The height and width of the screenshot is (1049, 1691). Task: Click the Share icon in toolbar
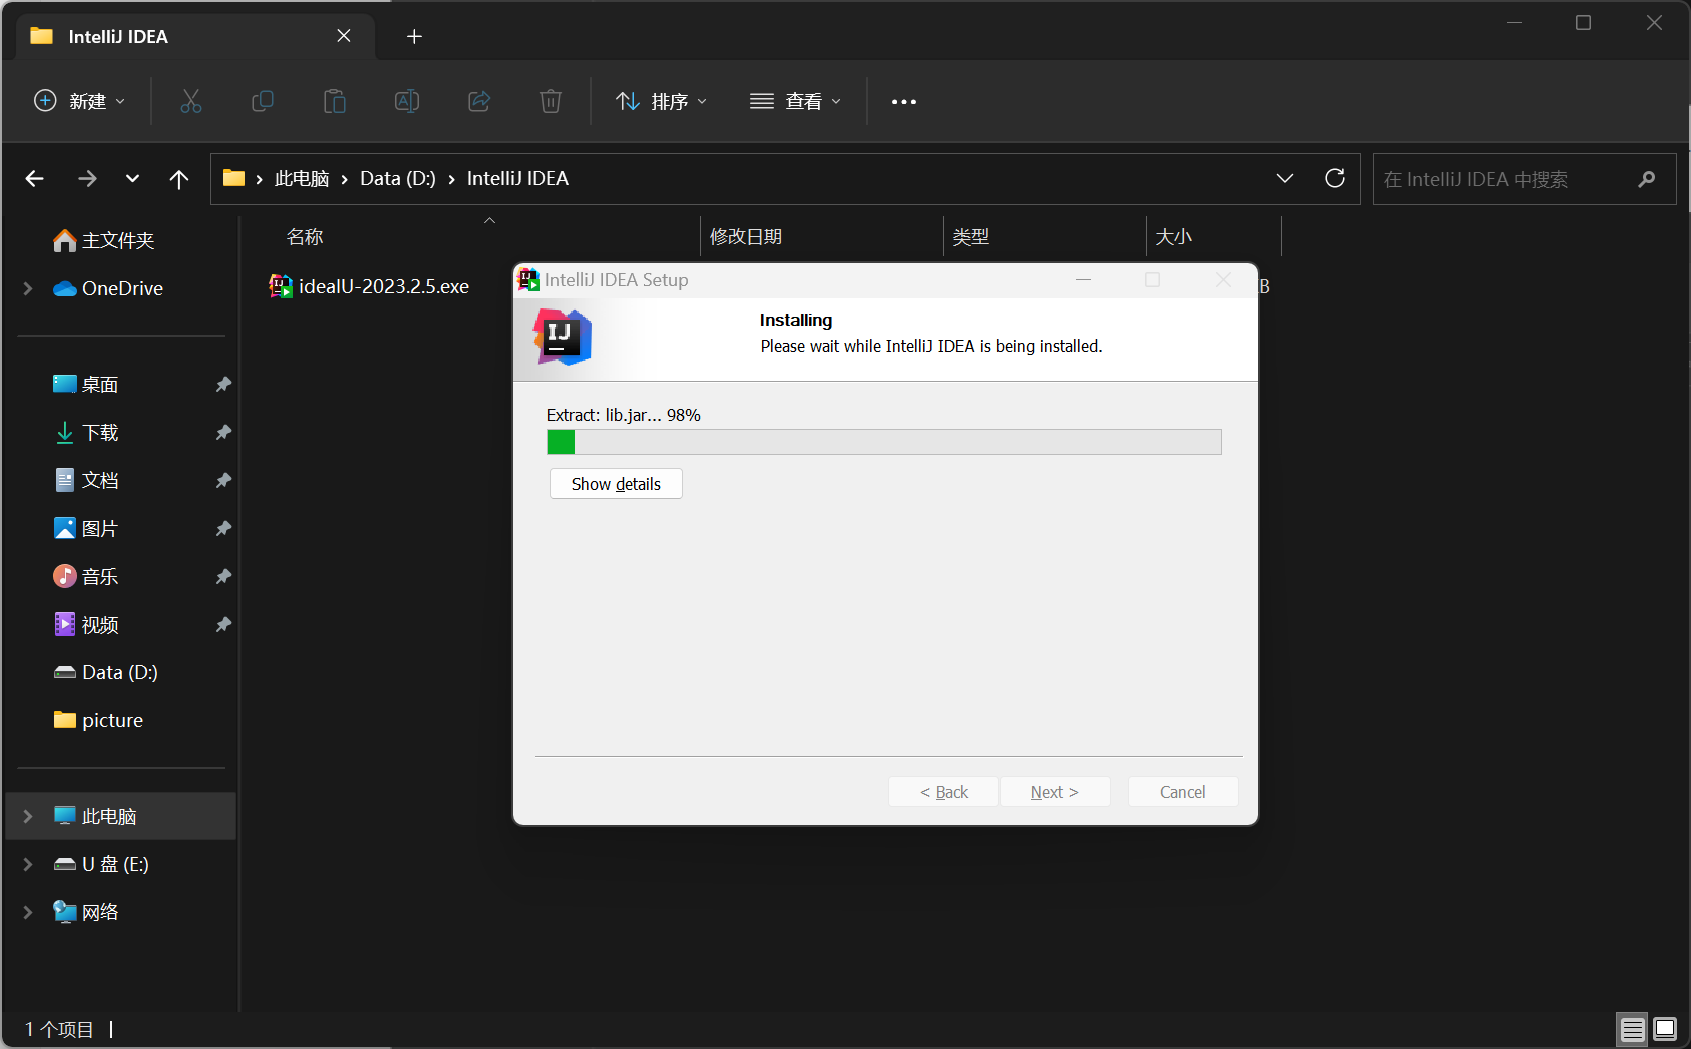tap(479, 101)
